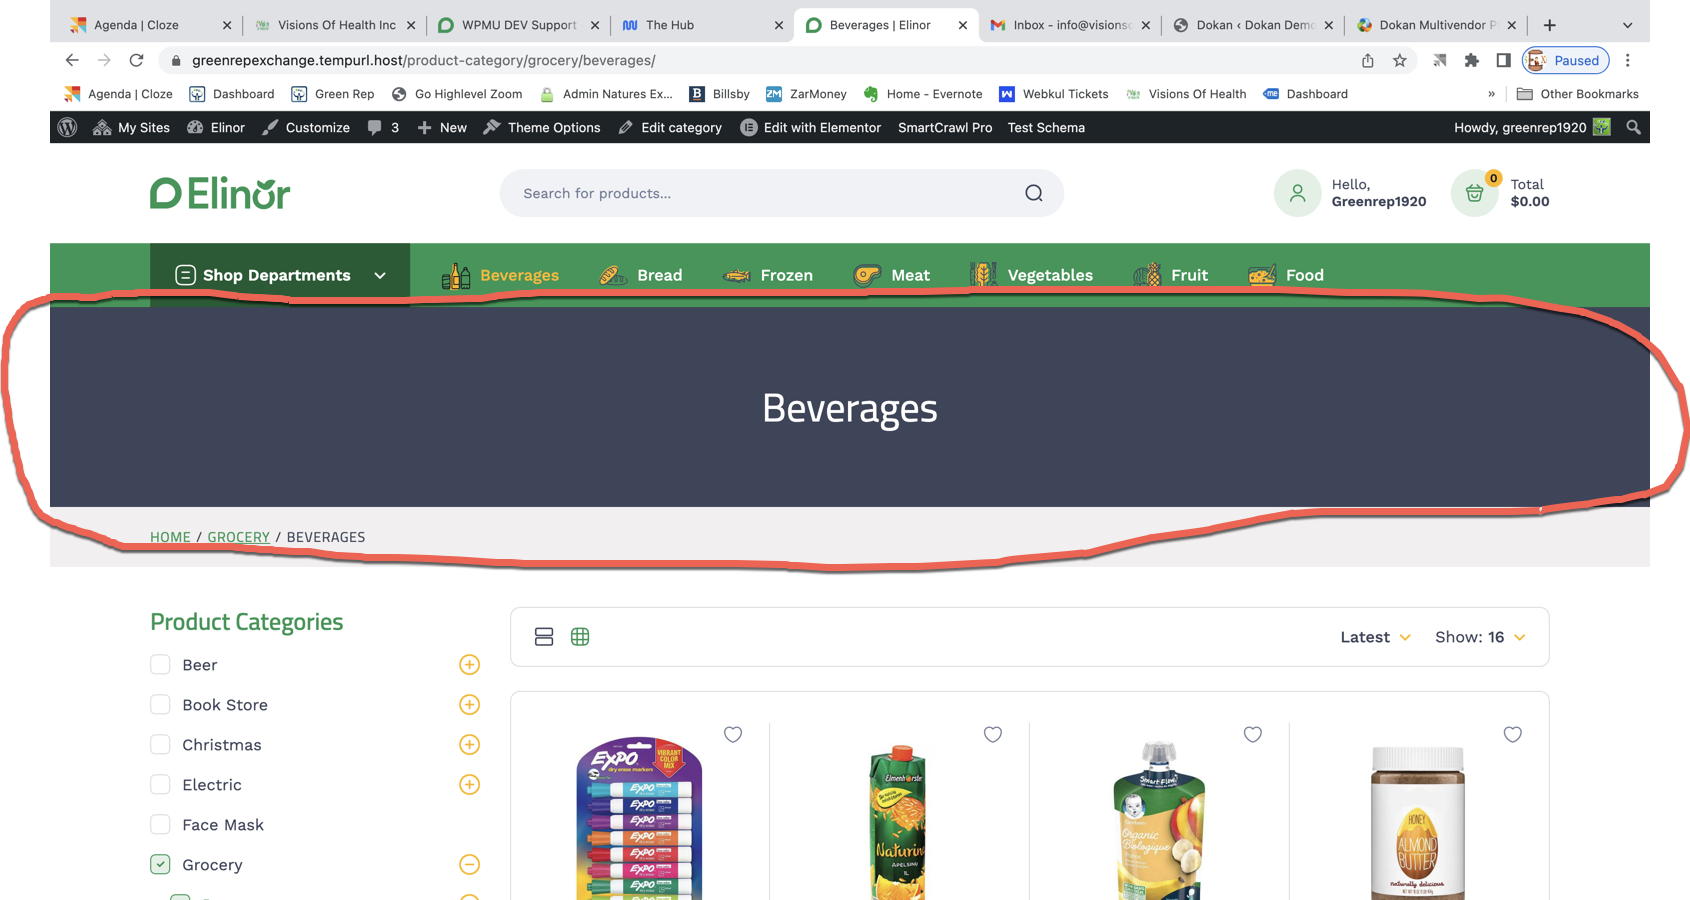Open admin bar search magnifier
Screen dimensions: 1690x900
tap(1633, 127)
